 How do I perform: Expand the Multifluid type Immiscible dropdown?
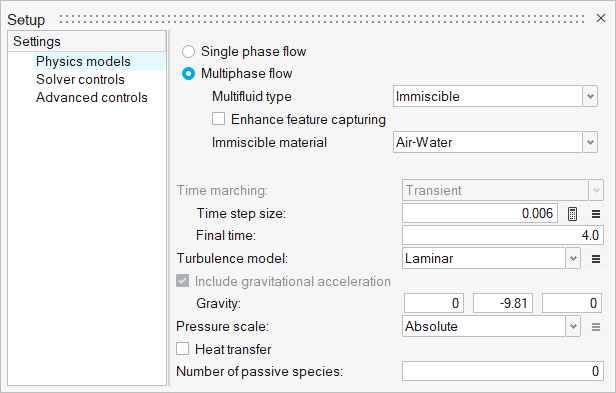(495, 96)
